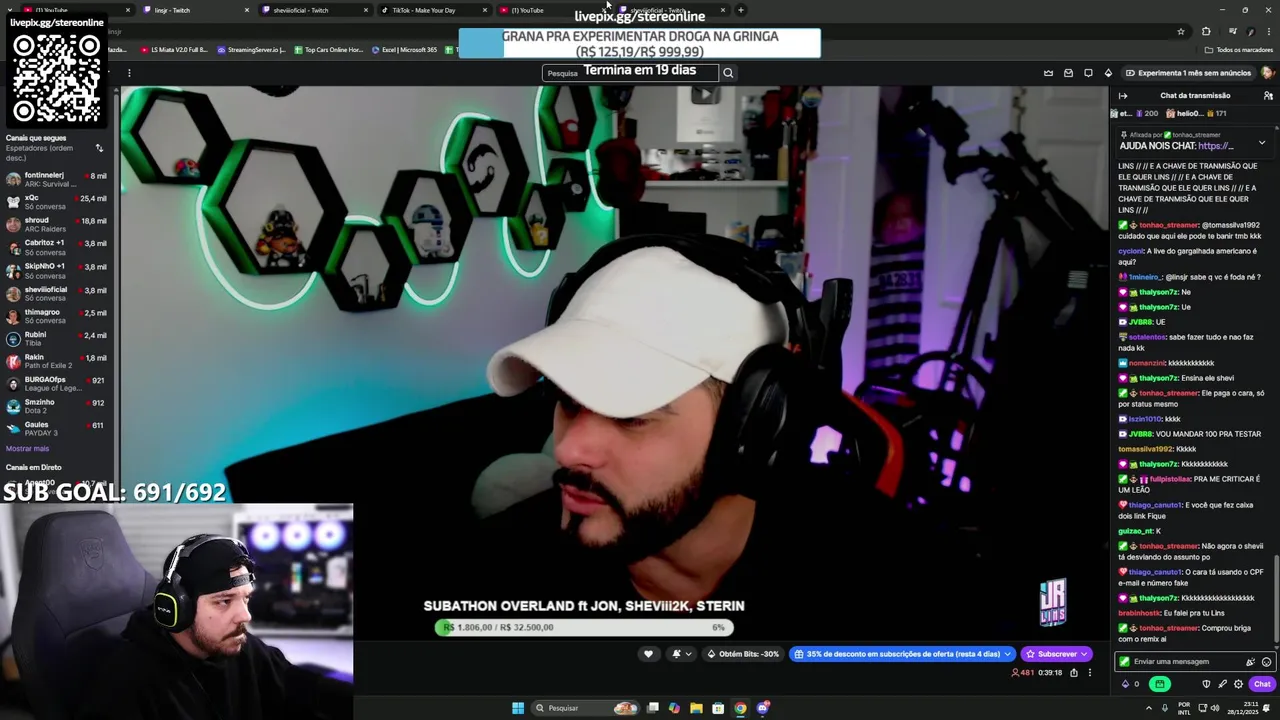Click Obtém Bits: -30% button

(x=743, y=654)
